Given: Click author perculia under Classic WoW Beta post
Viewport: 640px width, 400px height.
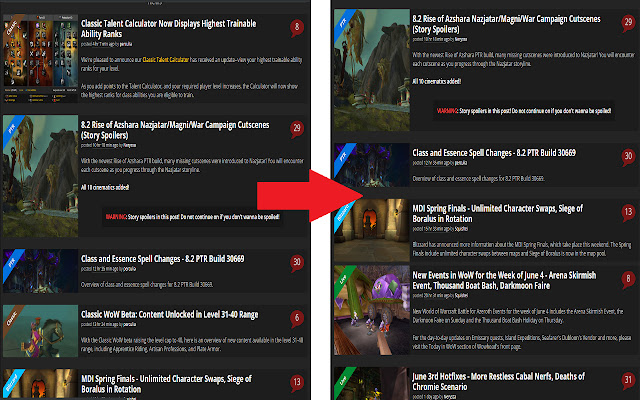Looking at the screenshot, I should coord(129,324).
